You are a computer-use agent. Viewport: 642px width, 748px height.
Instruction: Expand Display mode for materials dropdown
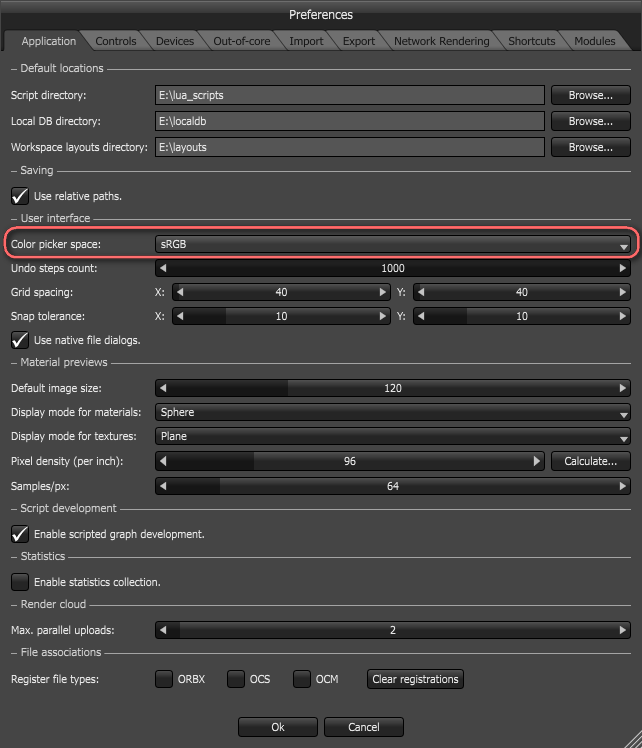coord(393,412)
